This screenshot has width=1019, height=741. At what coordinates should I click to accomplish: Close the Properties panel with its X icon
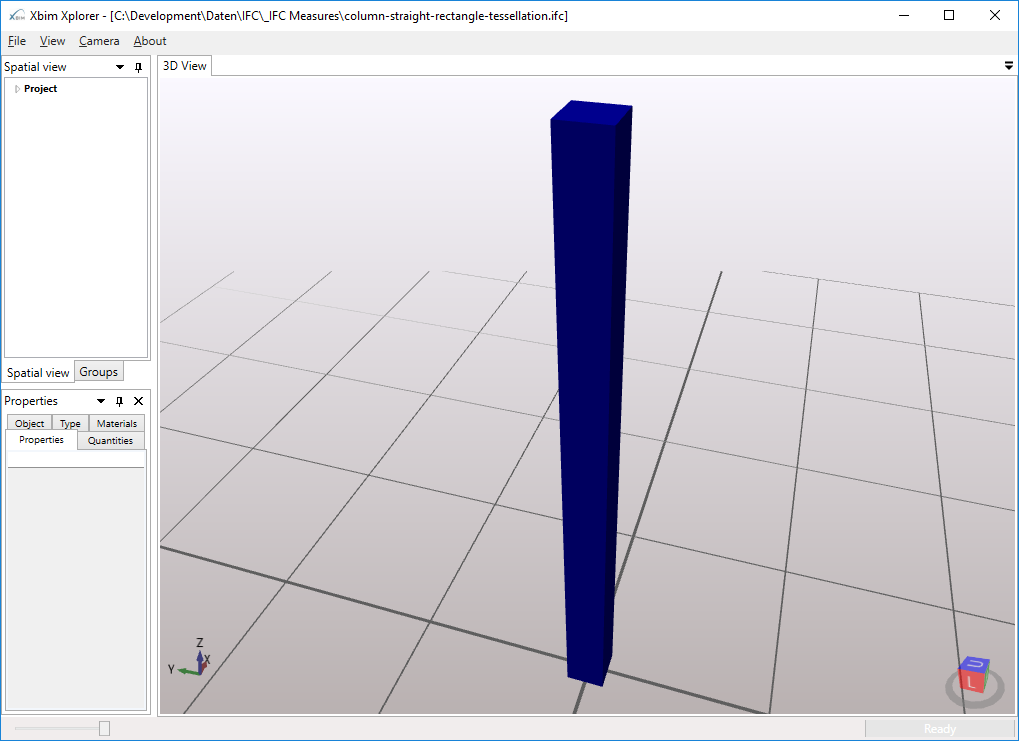[x=138, y=400]
